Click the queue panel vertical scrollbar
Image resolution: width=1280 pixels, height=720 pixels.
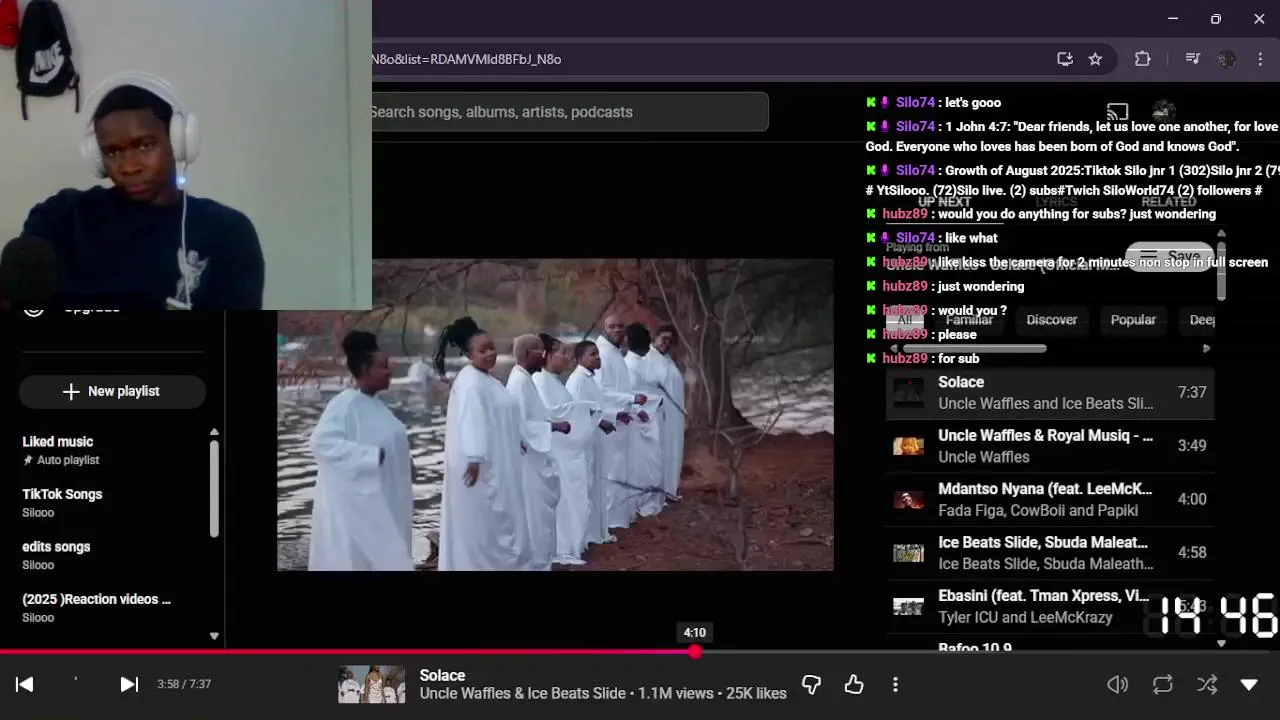(x=1220, y=270)
